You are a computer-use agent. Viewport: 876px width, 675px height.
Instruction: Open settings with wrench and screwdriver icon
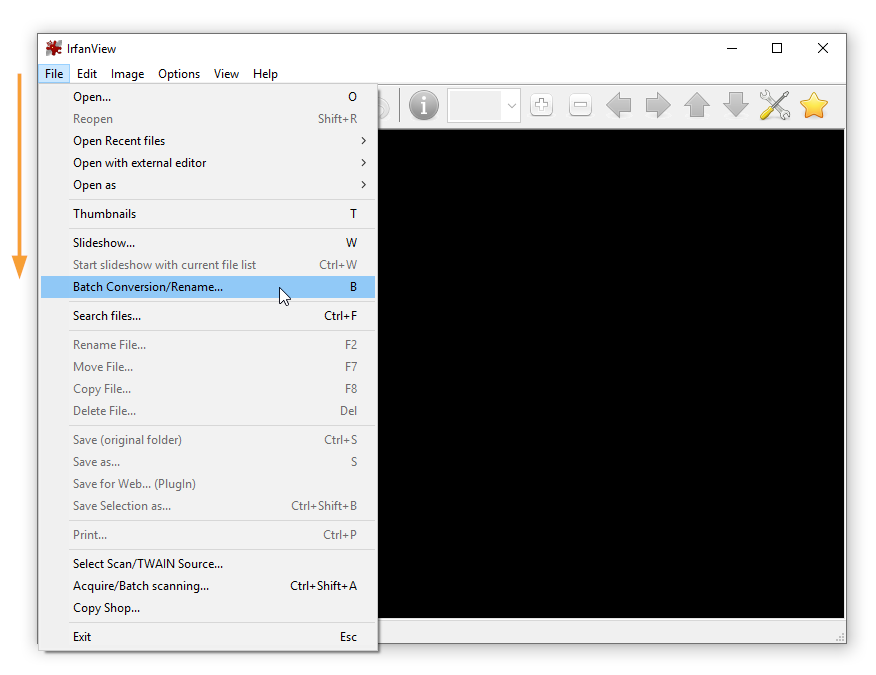[774, 105]
